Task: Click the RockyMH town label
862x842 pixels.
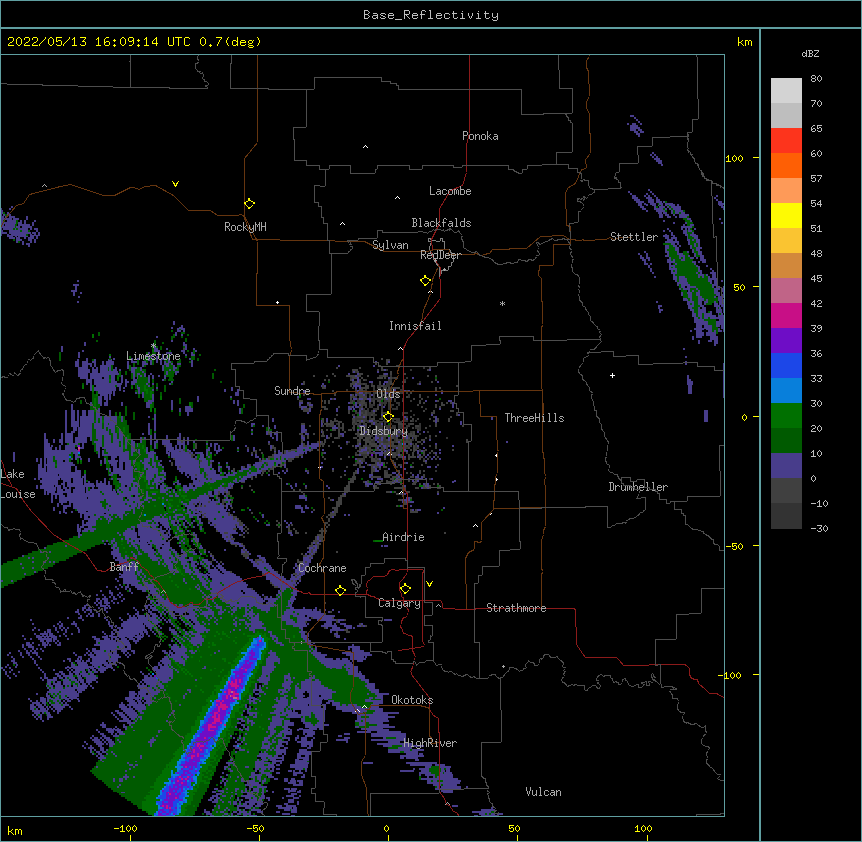Action: click(245, 227)
